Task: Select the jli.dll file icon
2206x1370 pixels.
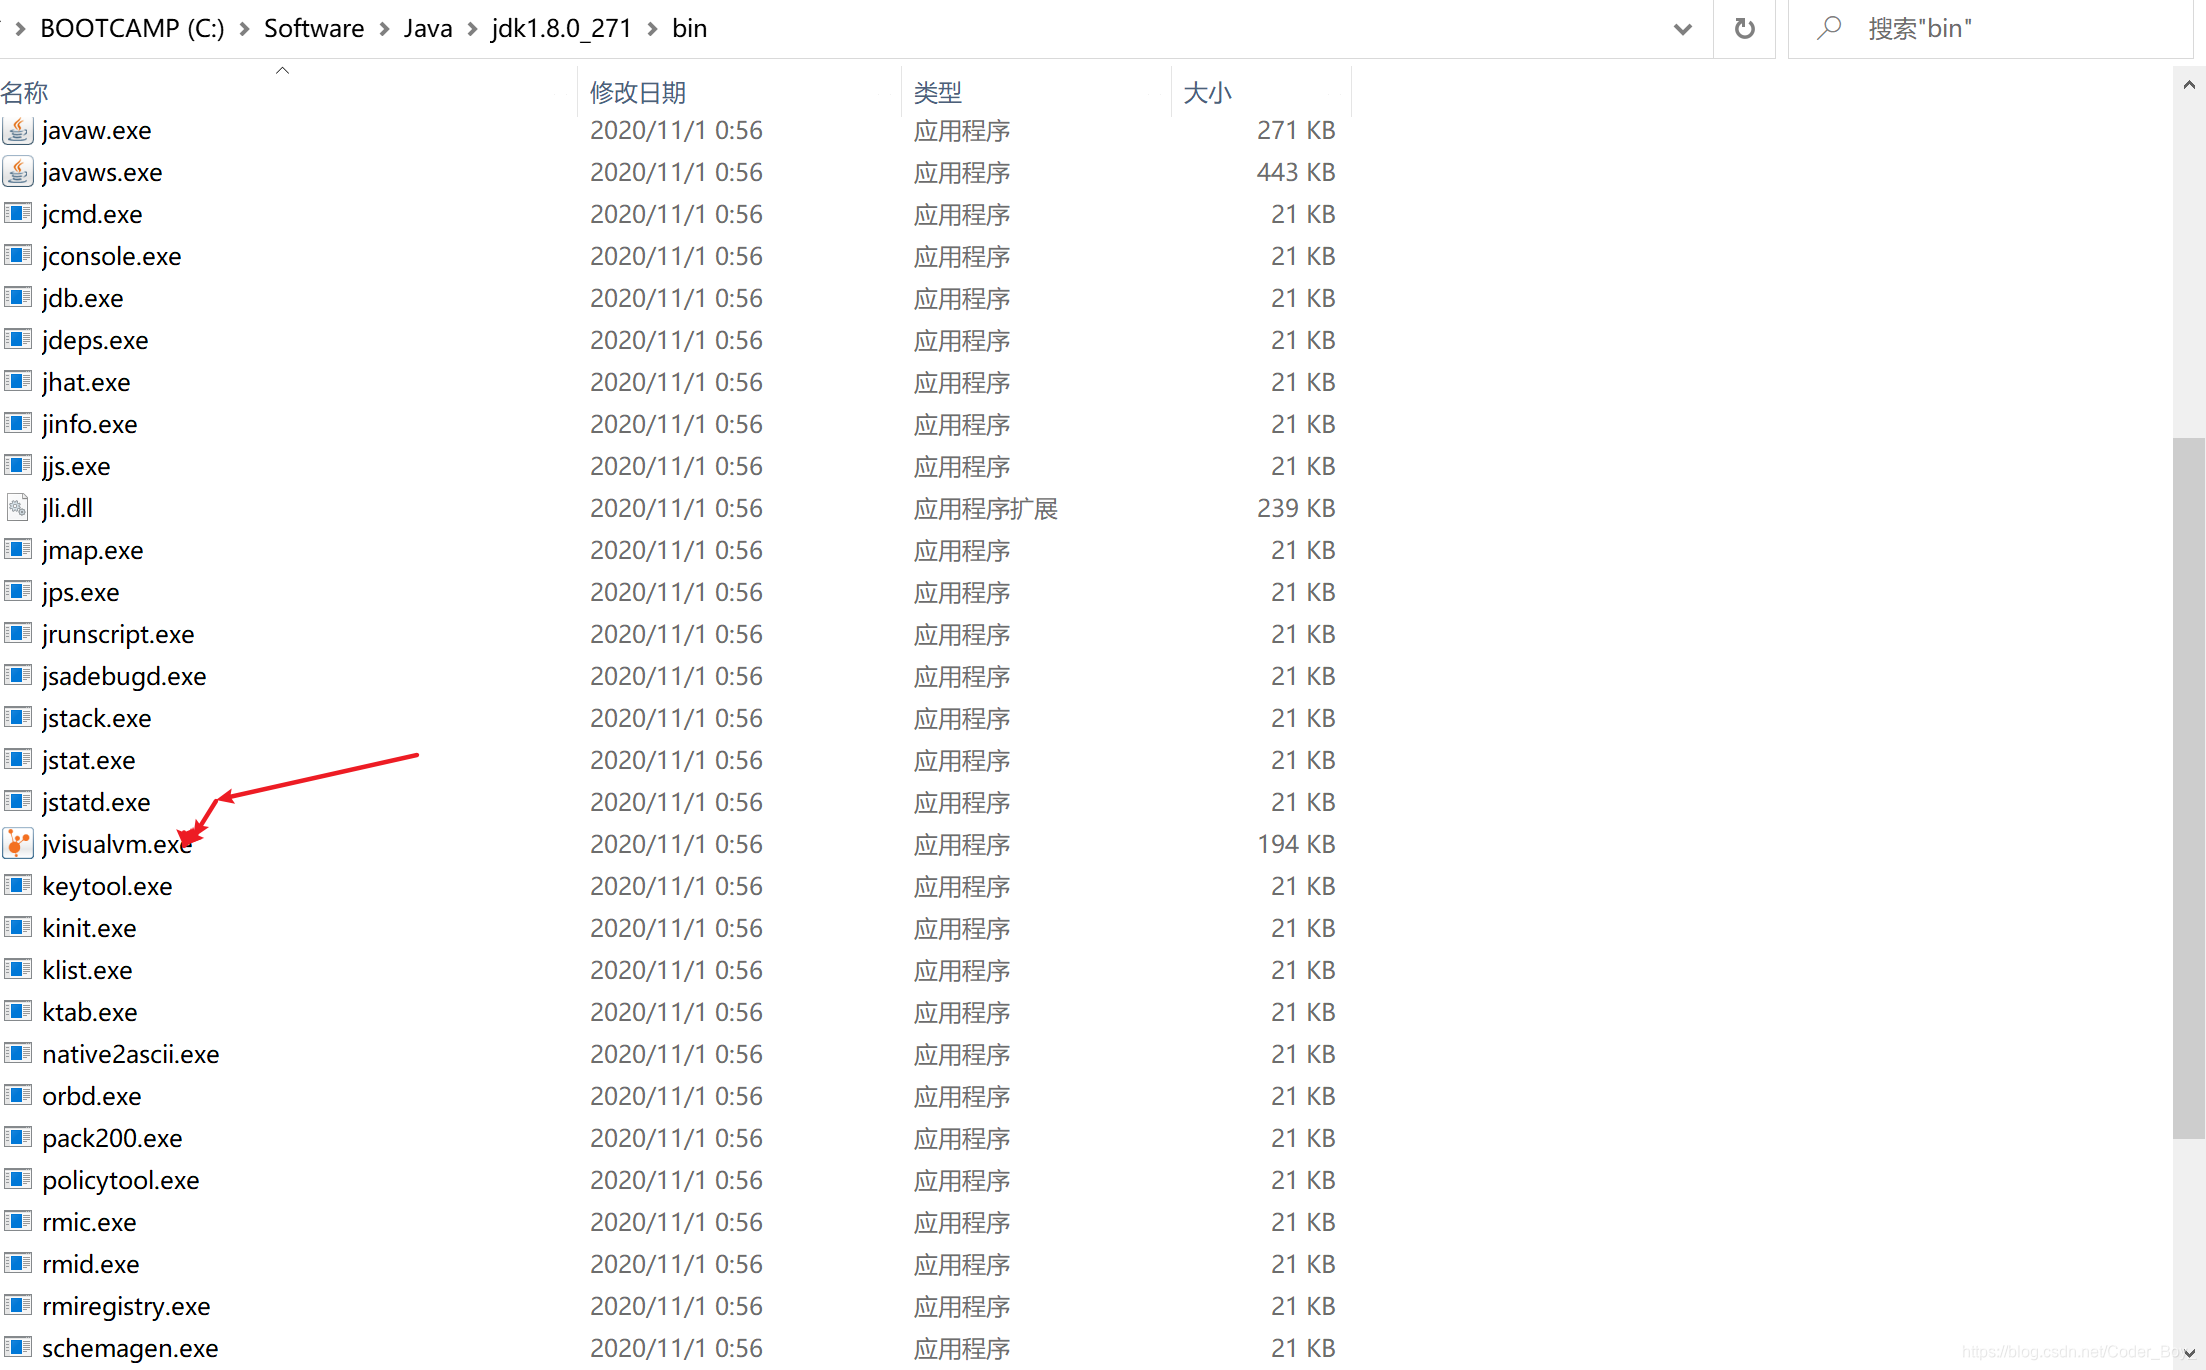Action: 18,508
